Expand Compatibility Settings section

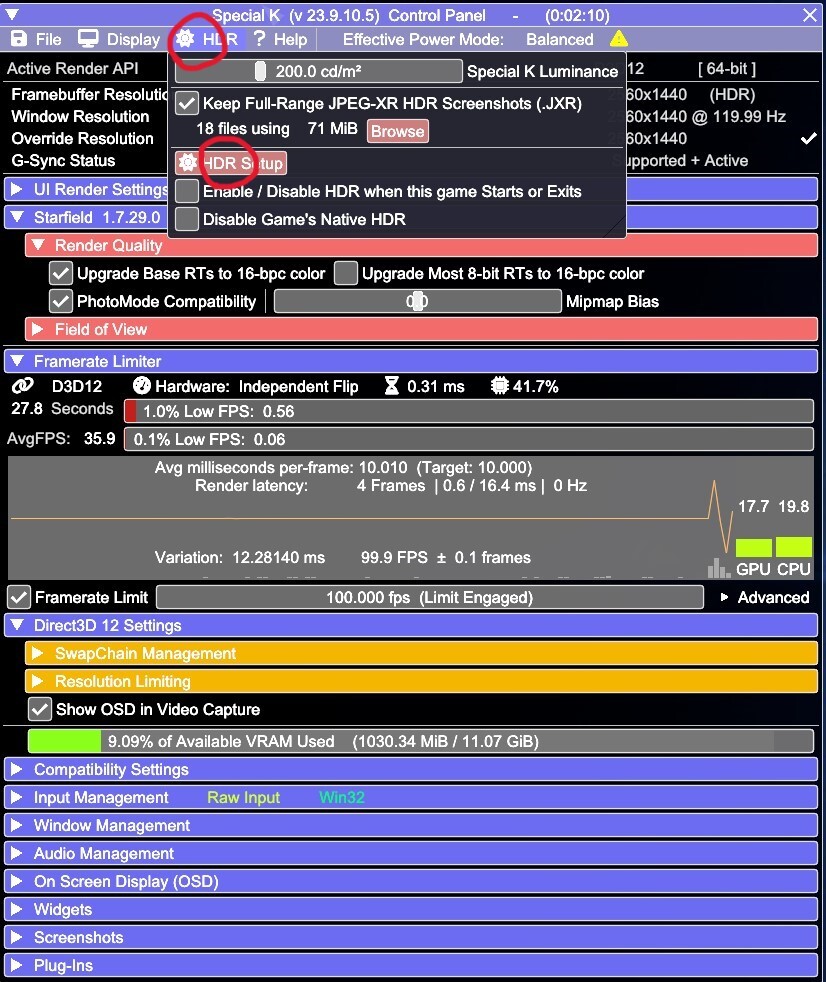point(411,769)
